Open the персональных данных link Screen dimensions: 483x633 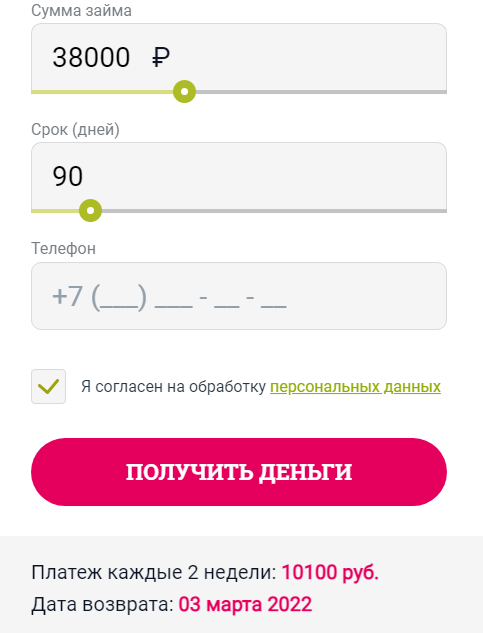coord(355,387)
